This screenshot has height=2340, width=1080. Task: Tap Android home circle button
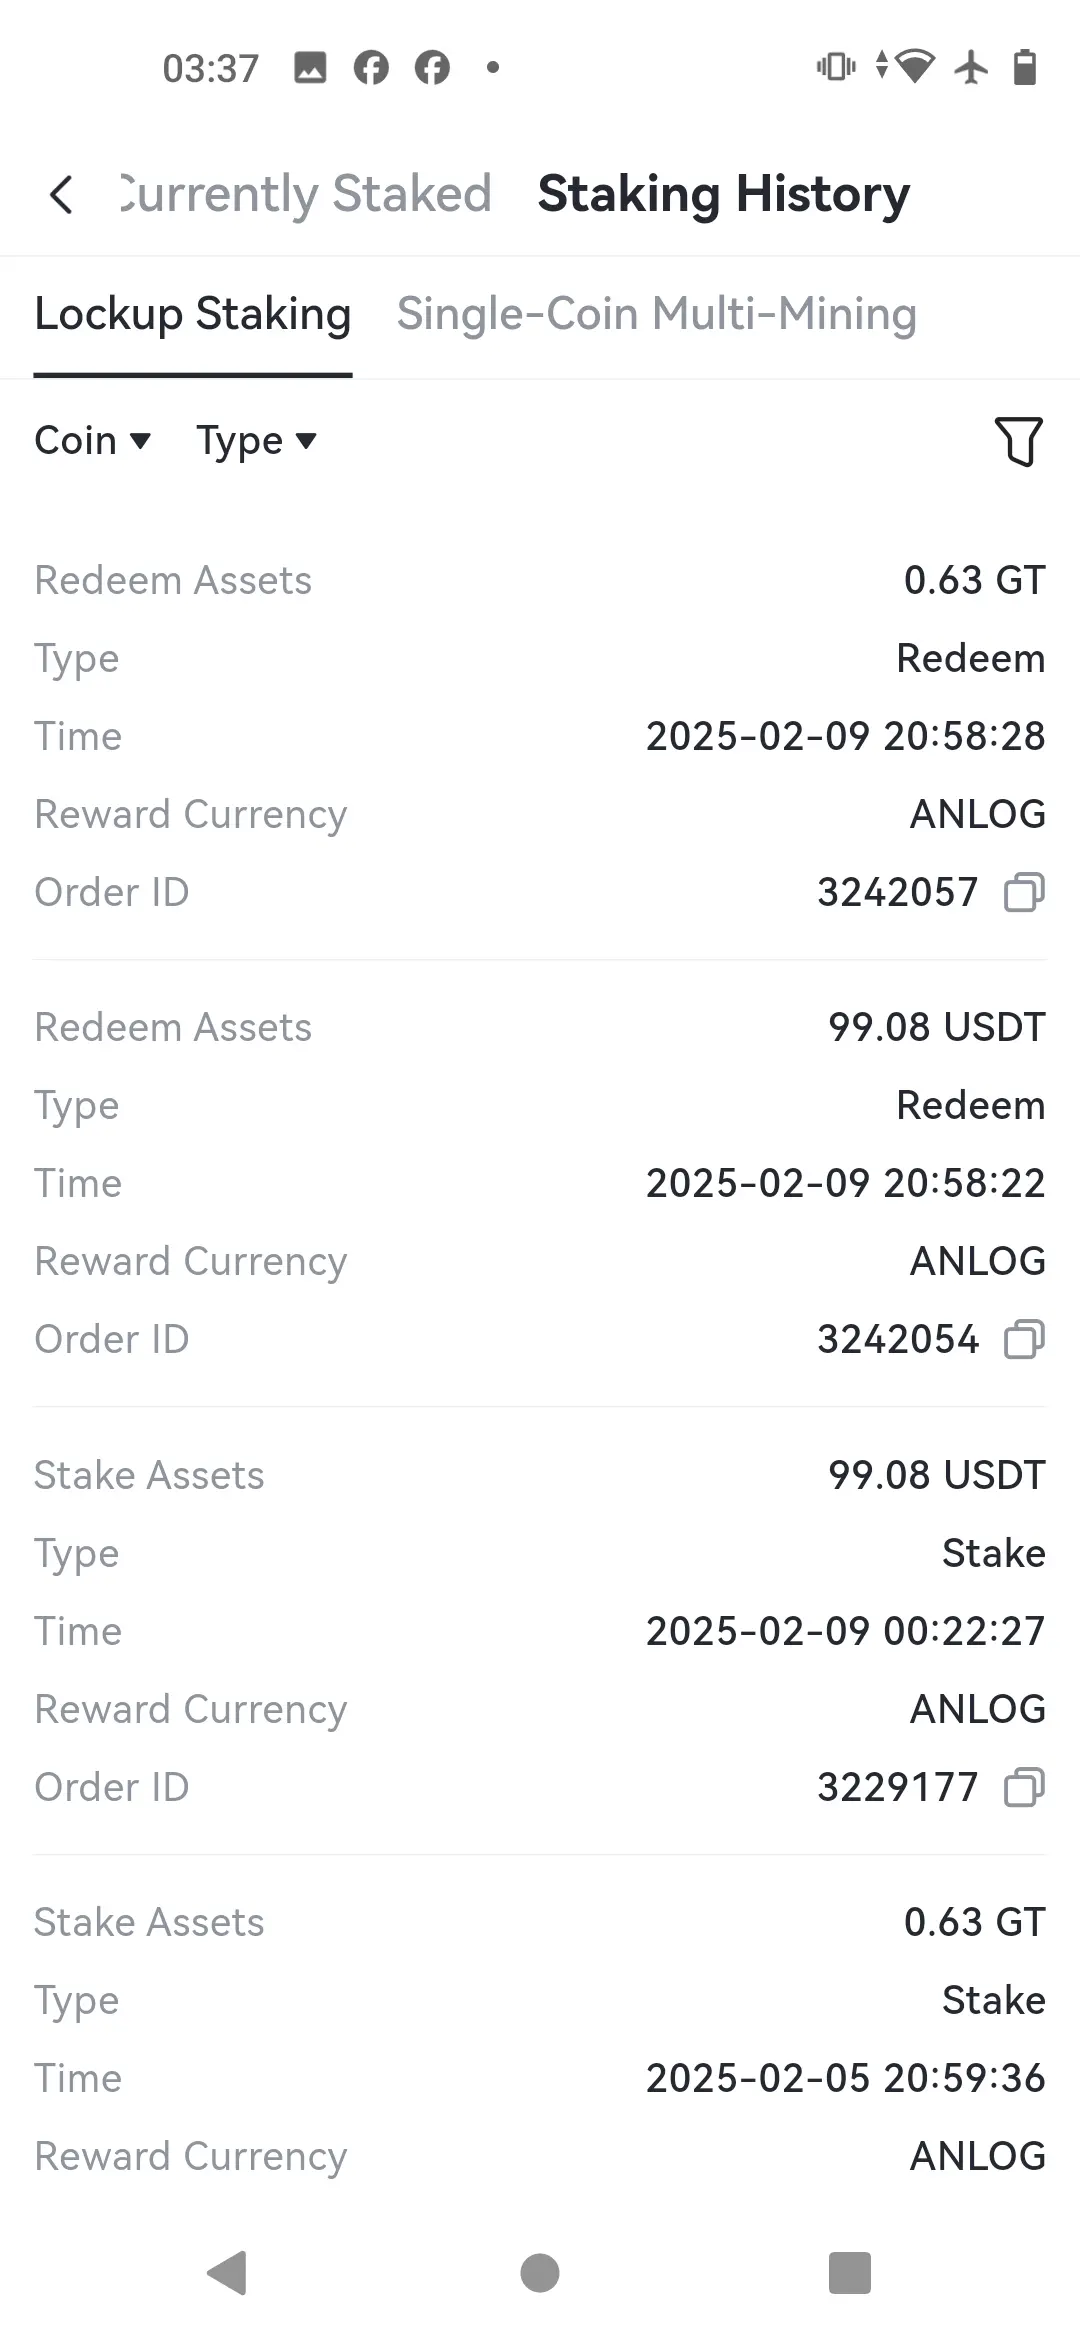540,2273
